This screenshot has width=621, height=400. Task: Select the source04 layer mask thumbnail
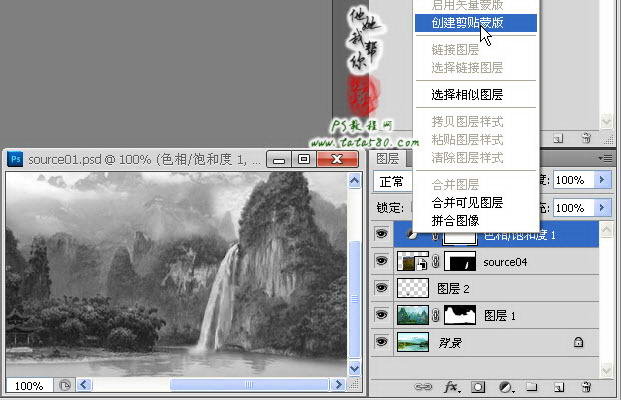[460, 261]
